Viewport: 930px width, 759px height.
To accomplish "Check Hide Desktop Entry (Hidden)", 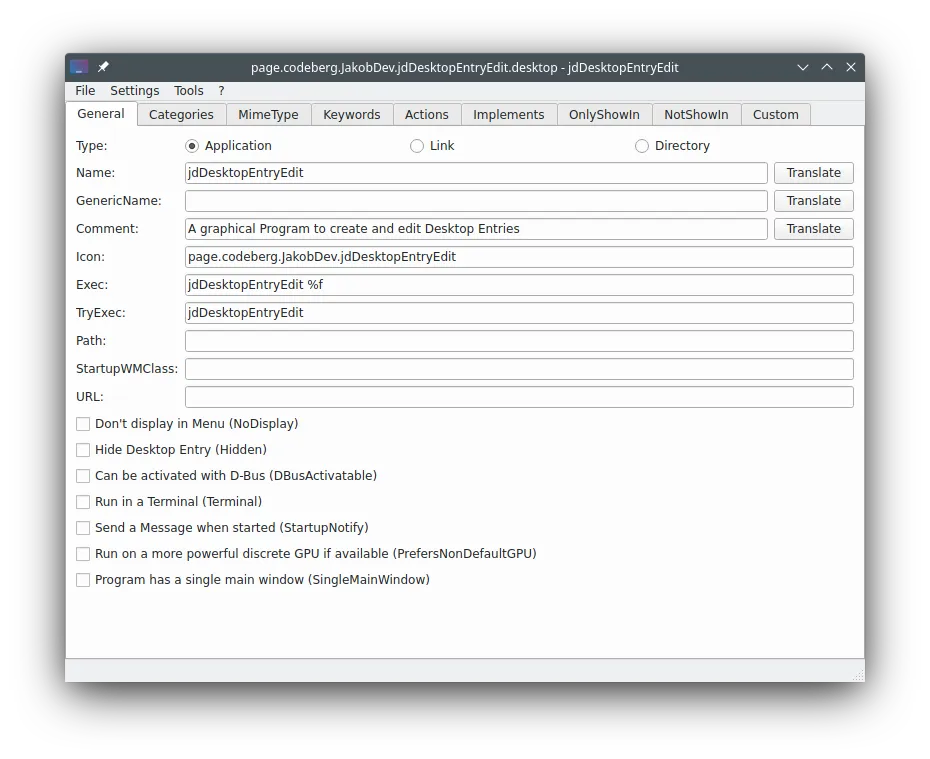I will pyautogui.click(x=83, y=450).
